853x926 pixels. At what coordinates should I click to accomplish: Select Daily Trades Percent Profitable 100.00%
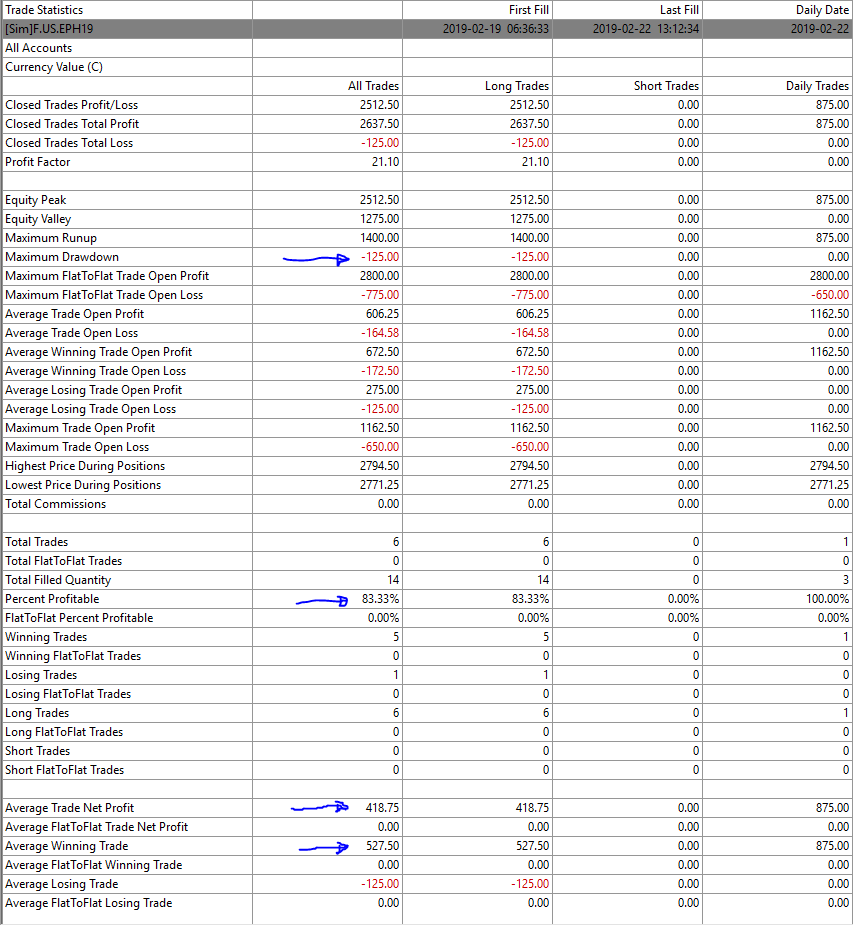828,599
